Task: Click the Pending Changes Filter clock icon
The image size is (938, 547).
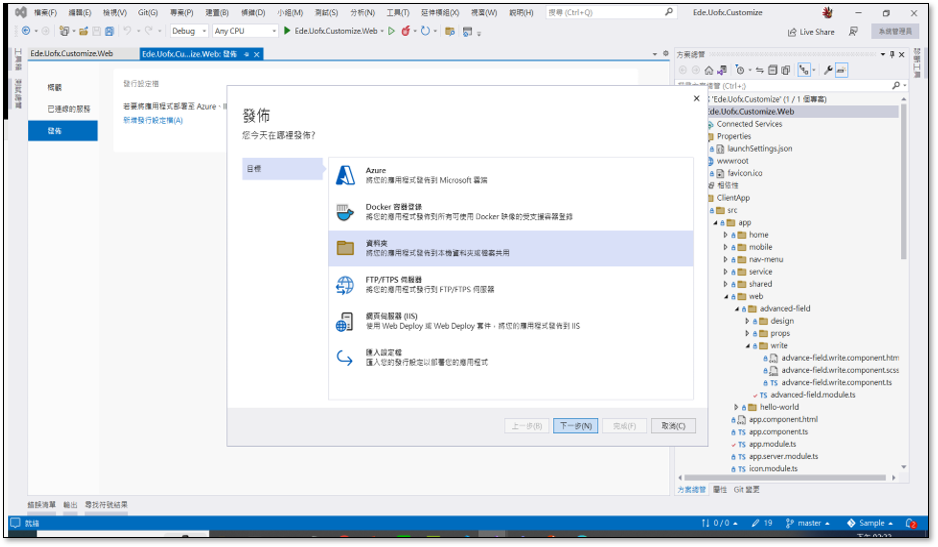Action: [x=740, y=71]
